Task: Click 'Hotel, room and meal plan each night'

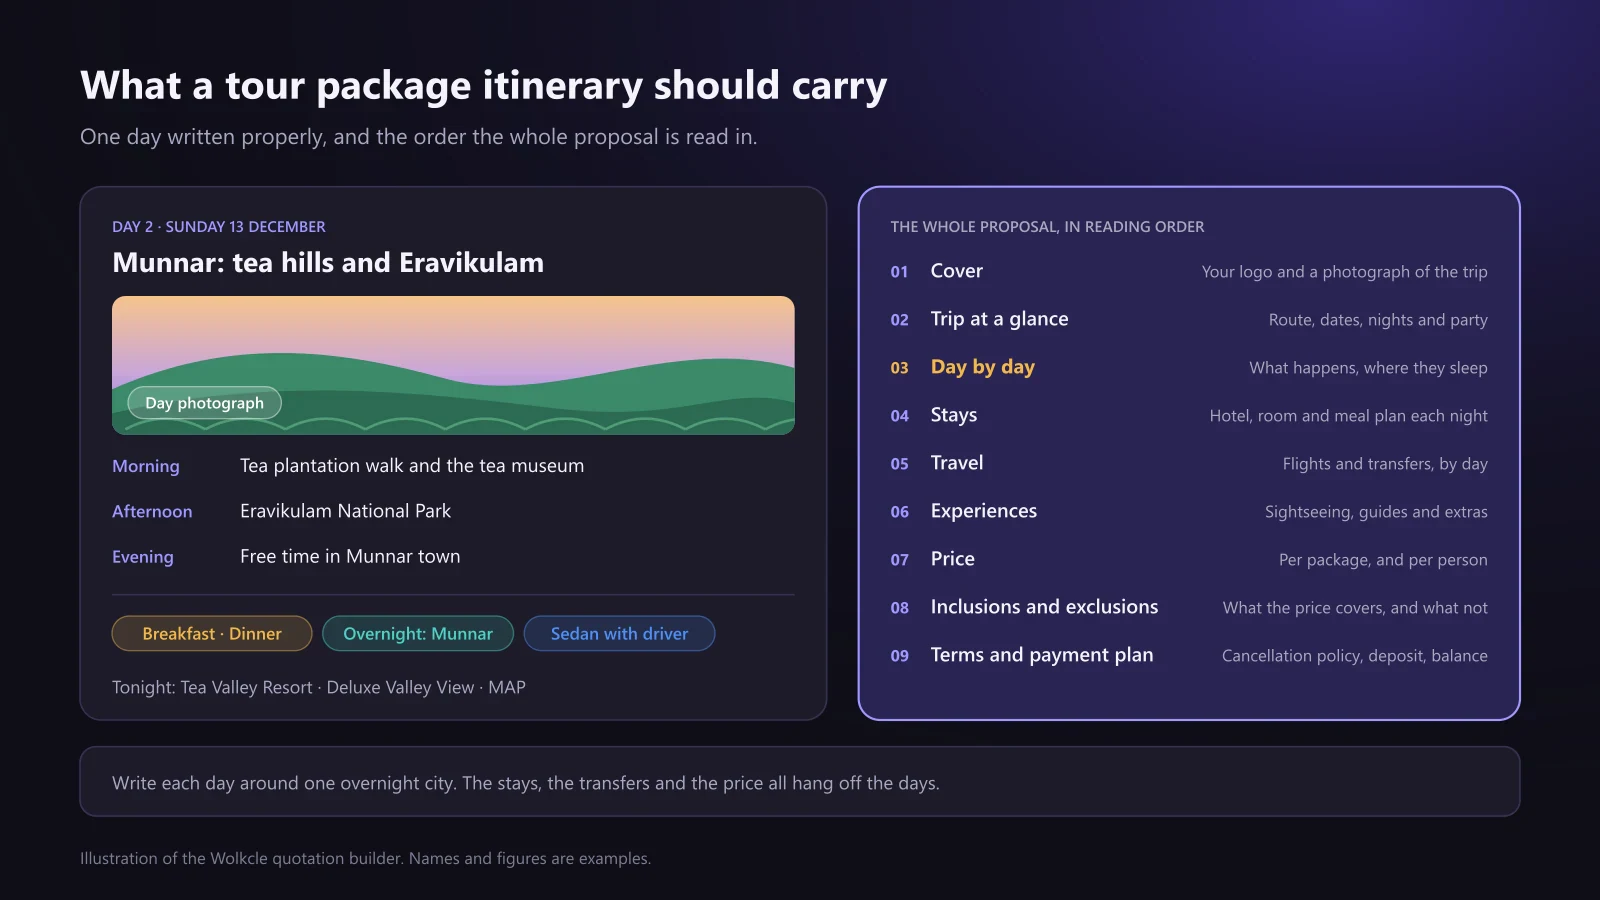Action: tap(1348, 416)
